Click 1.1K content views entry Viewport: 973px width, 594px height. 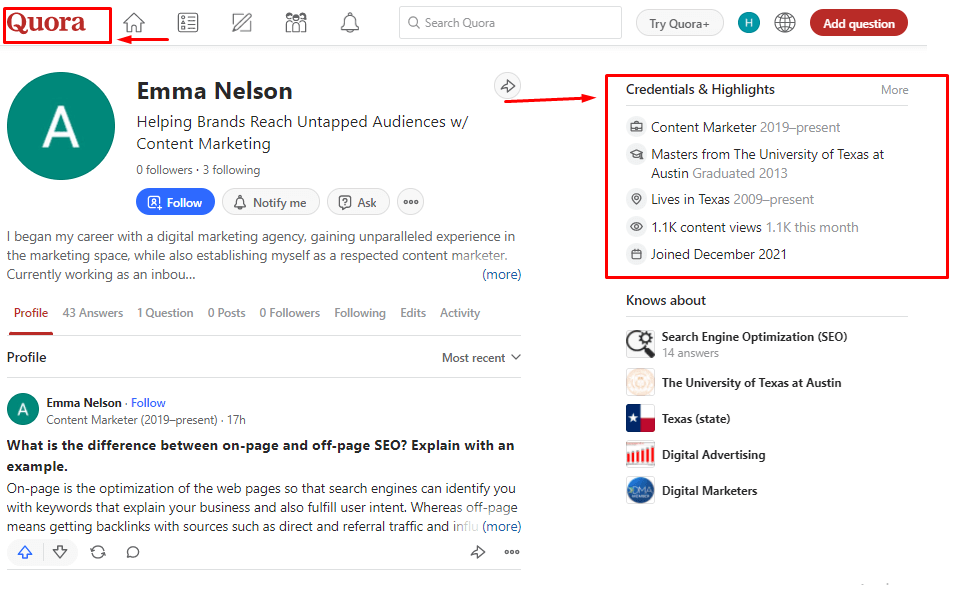755,227
